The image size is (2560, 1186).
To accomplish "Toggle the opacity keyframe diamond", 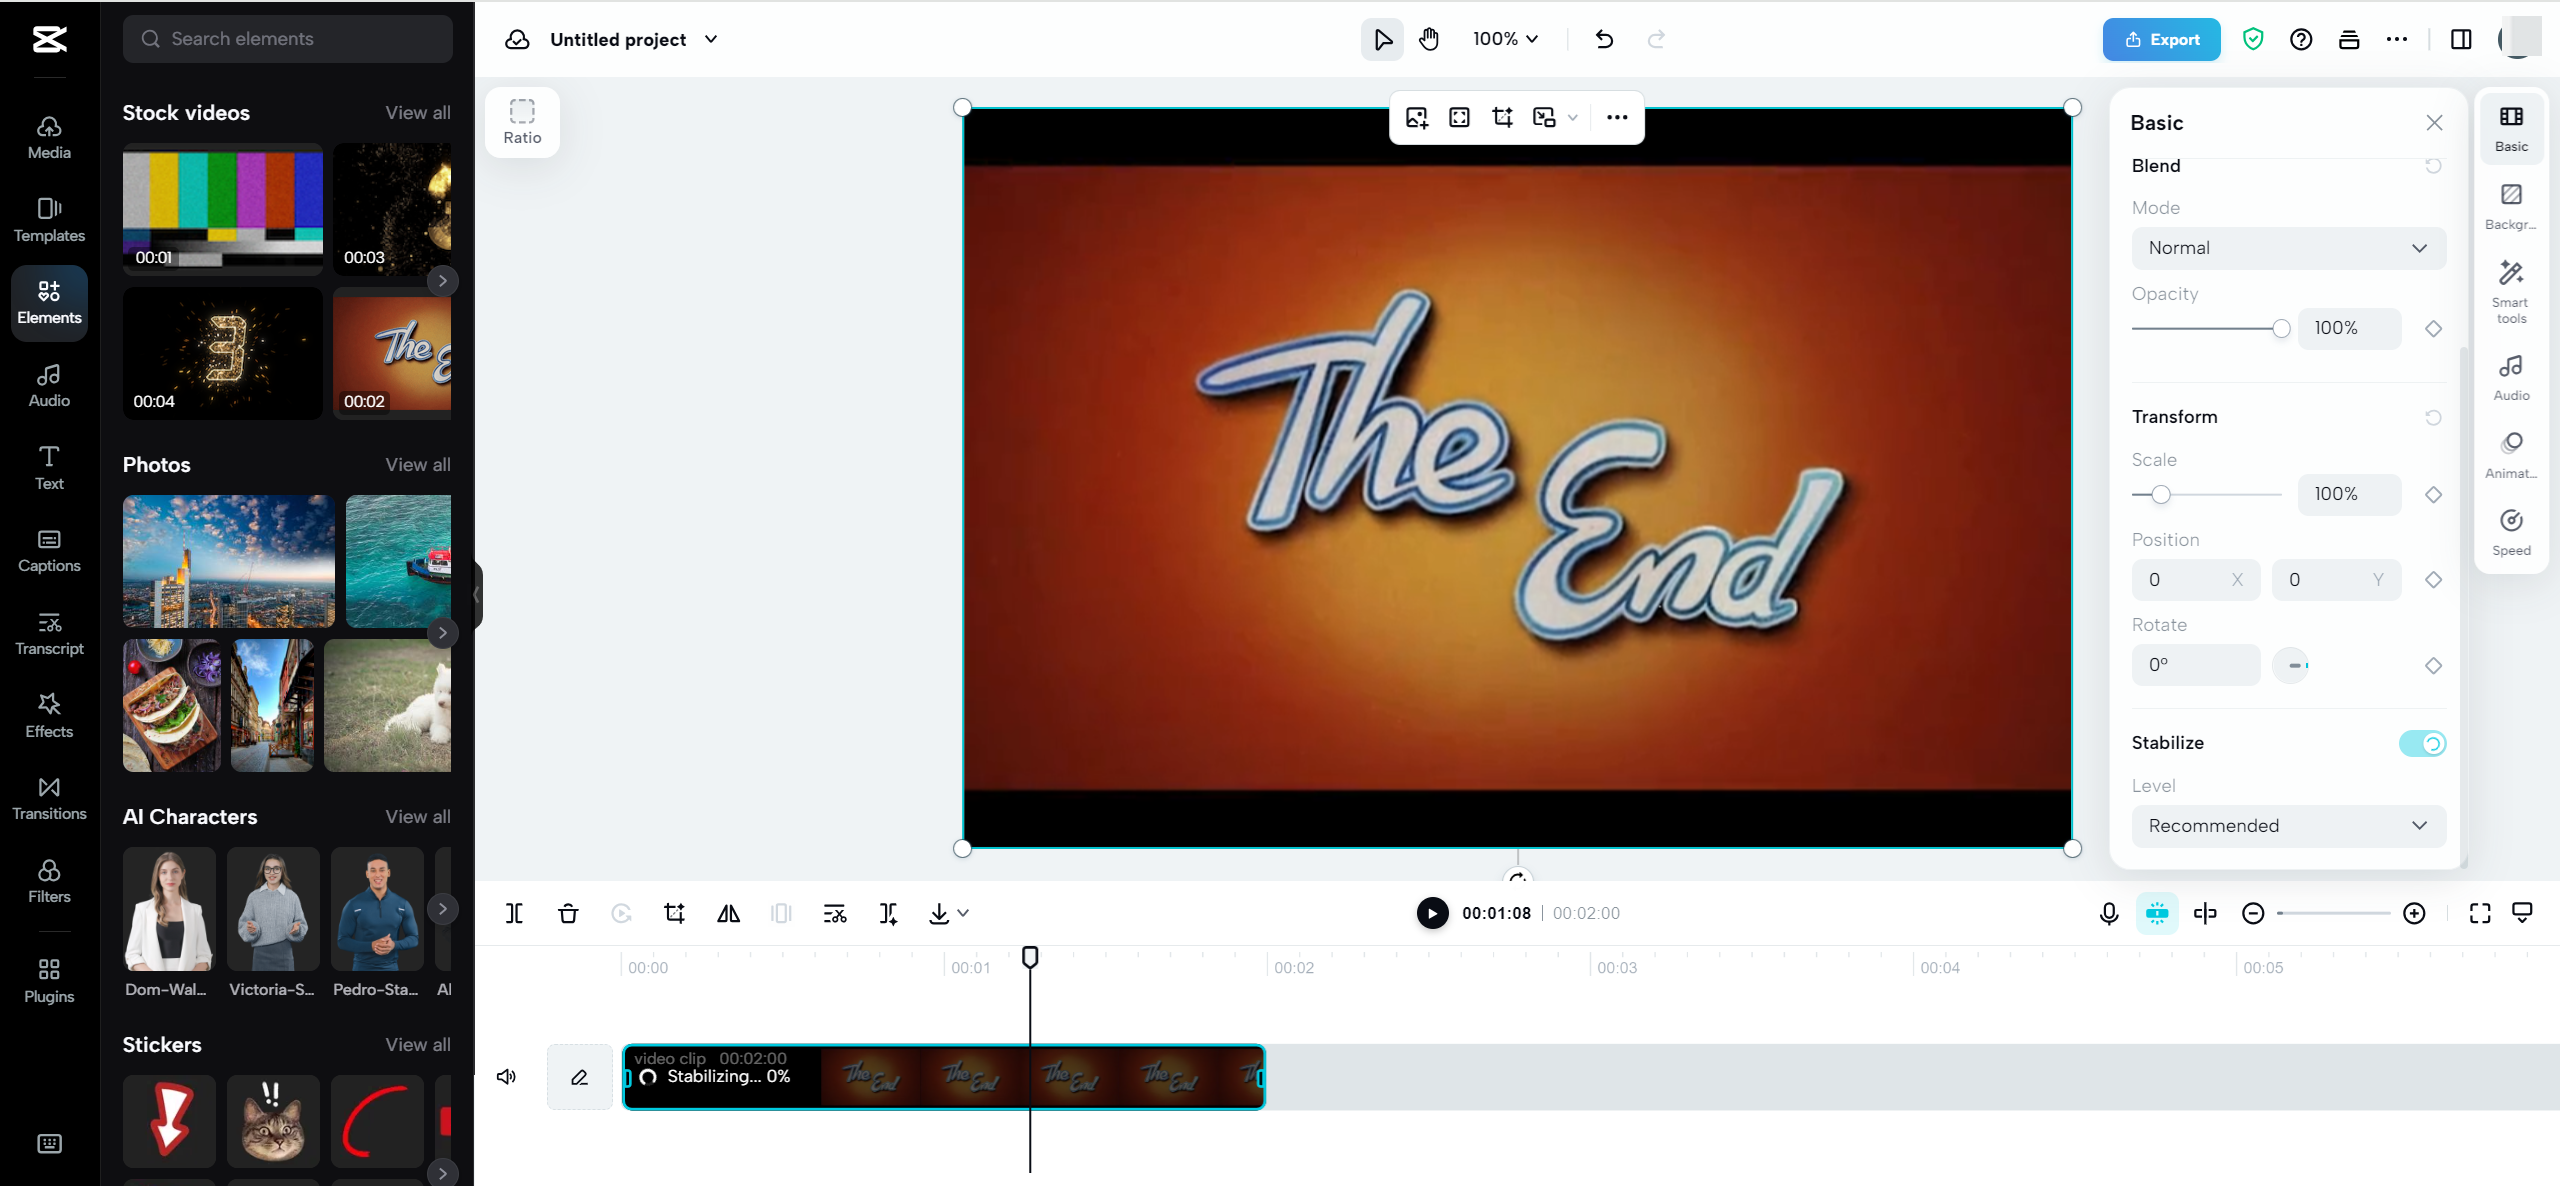I will coord(2433,329).
